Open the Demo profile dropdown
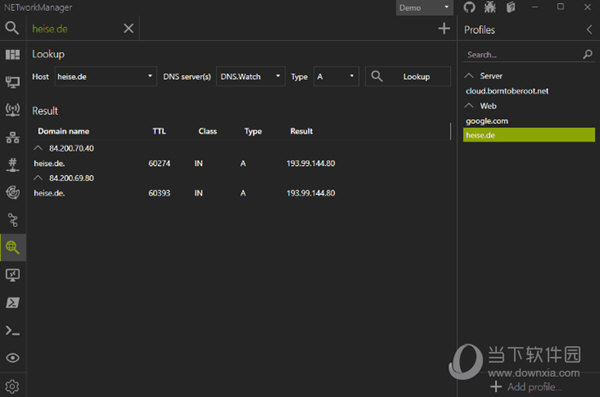The image size is (600, 397). (424, 8)
